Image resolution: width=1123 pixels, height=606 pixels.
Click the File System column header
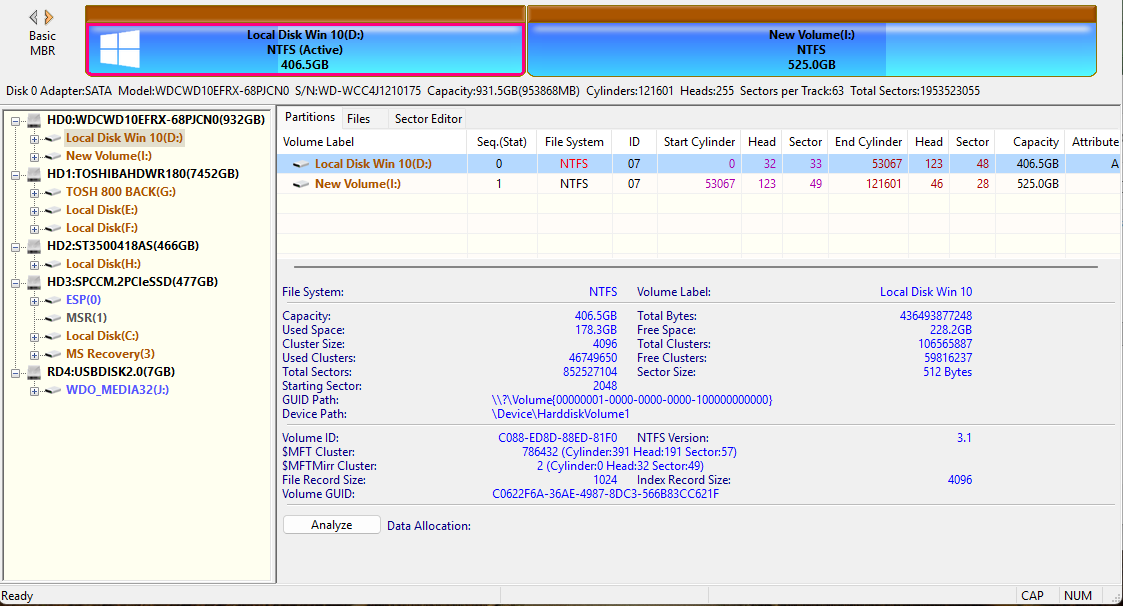pyautogui.click(x=574, y=142)
